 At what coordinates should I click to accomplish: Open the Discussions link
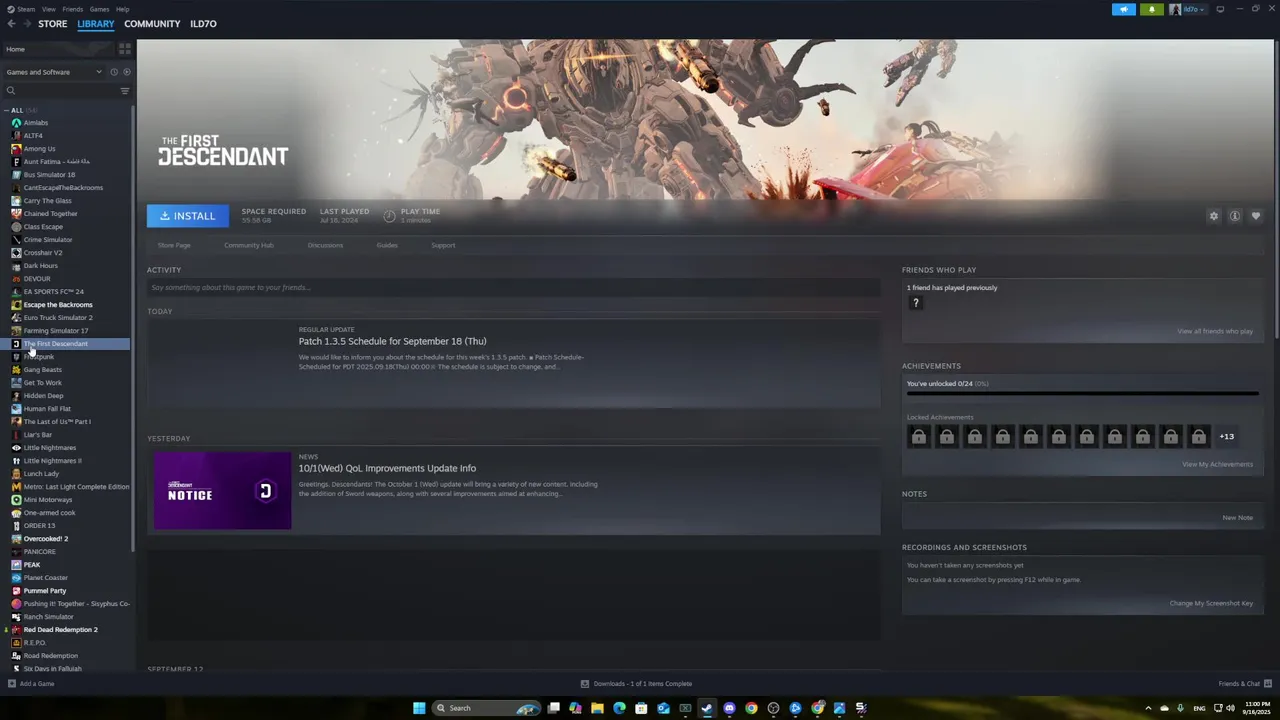pos(325,245)
